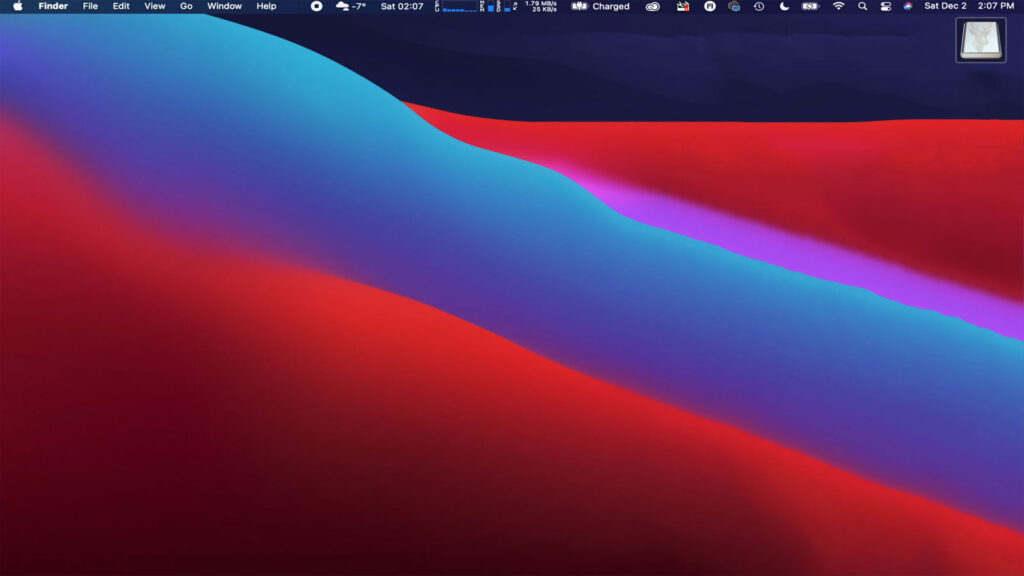This screenshot has height=576, width=1024.
Task: Open the Apple menu
Action: [x=18, y=6]
